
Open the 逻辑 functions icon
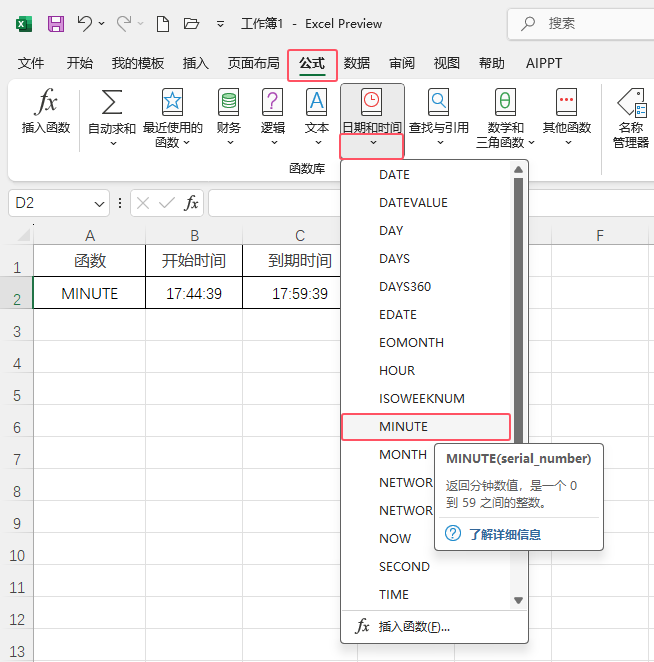tap(272, 102)
